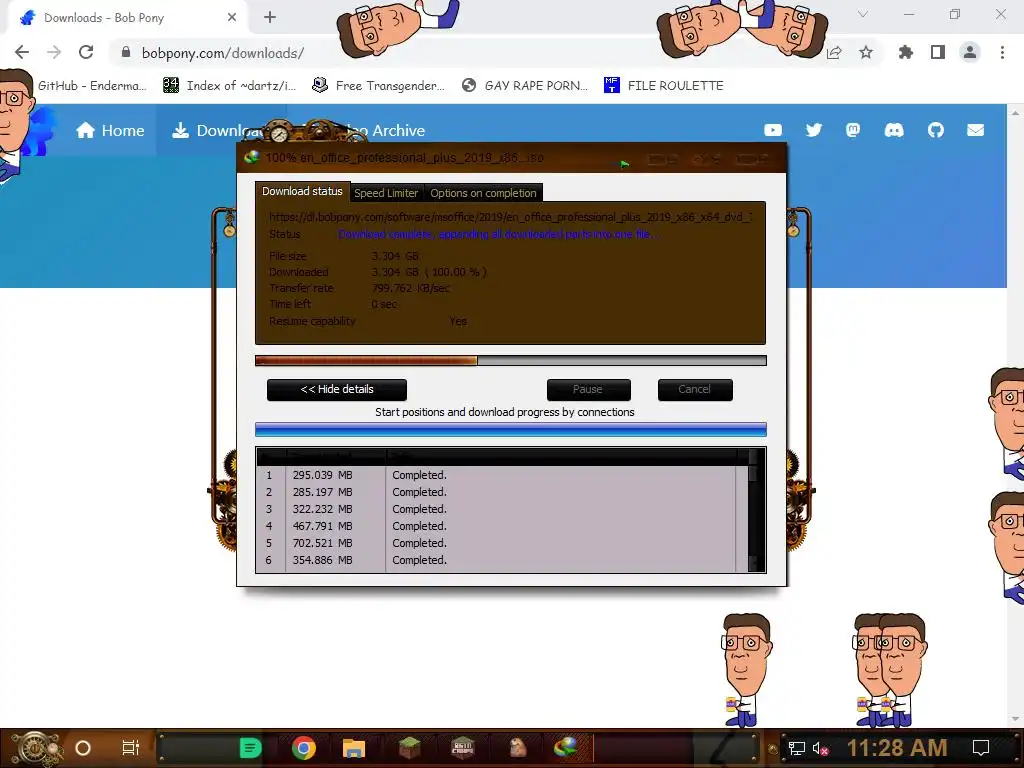
Task: Select connection row 1 with 295.039 MB
Action: pyautogui.click(x=496, y=475)
